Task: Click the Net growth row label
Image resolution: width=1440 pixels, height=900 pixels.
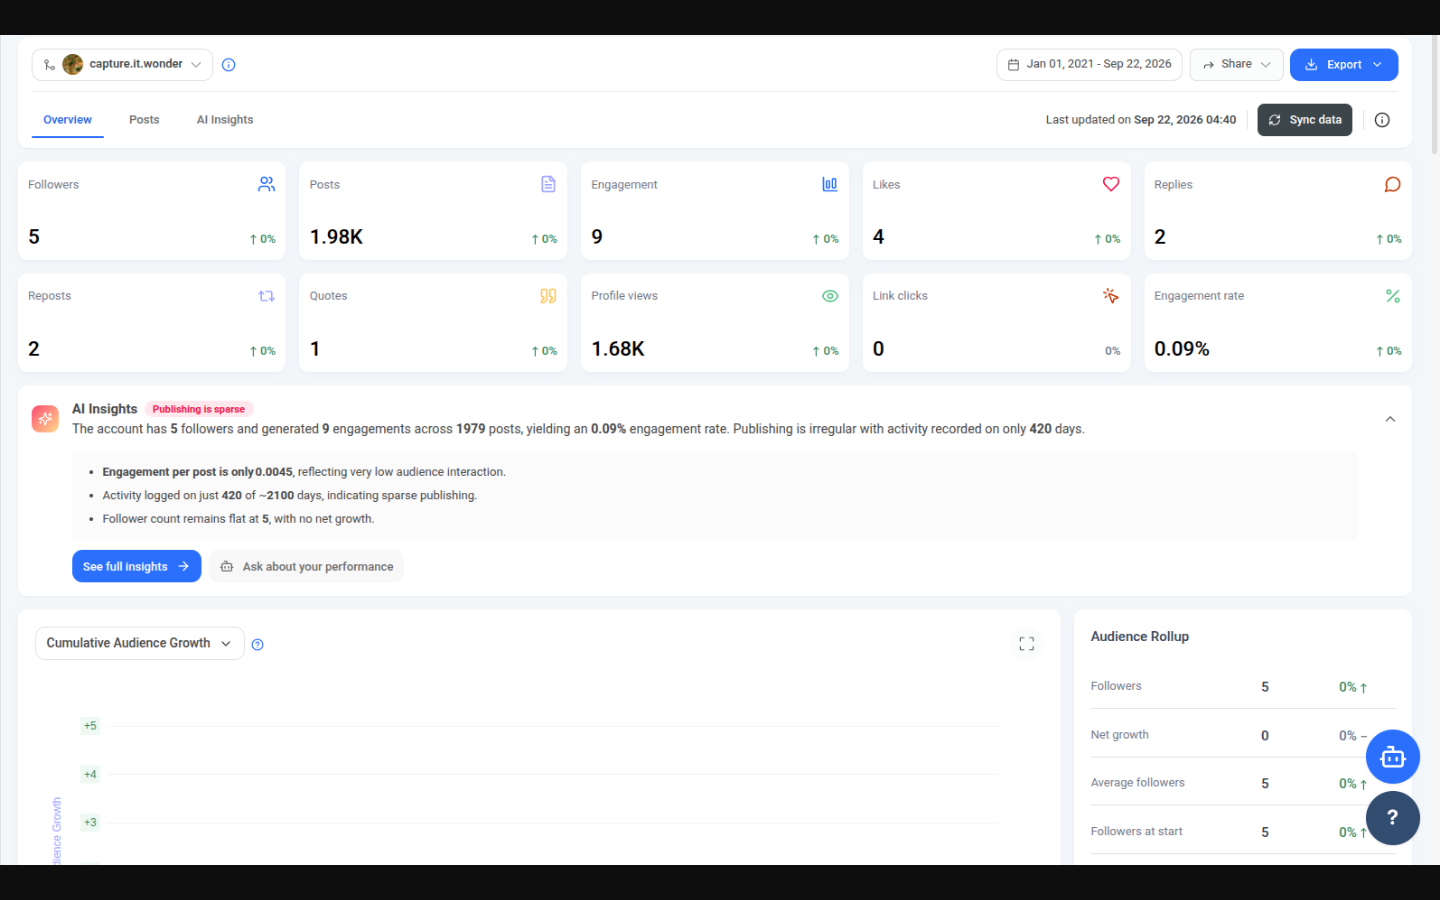Action: tap(1119, 735)
